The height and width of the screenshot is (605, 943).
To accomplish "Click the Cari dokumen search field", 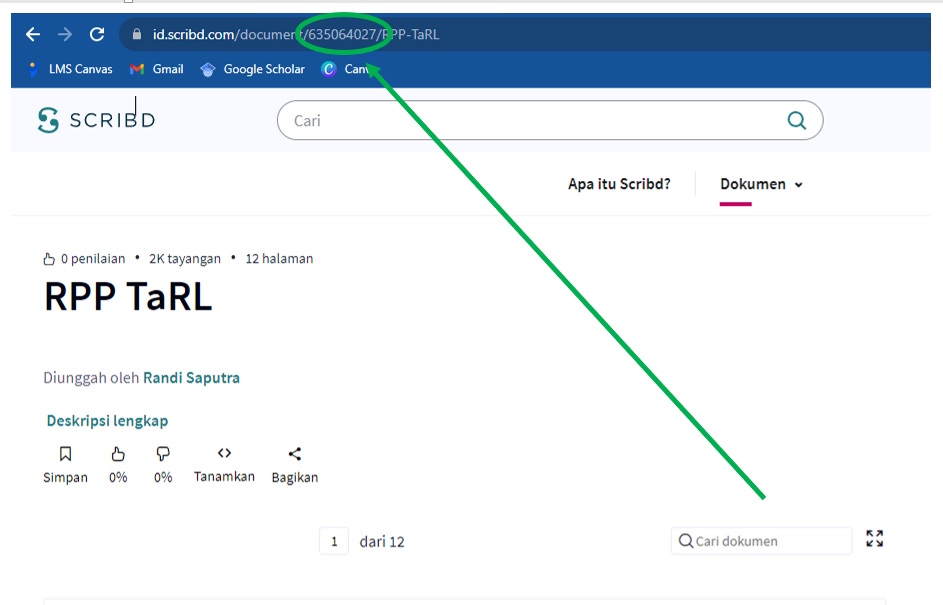I will [x=770, y=541].
